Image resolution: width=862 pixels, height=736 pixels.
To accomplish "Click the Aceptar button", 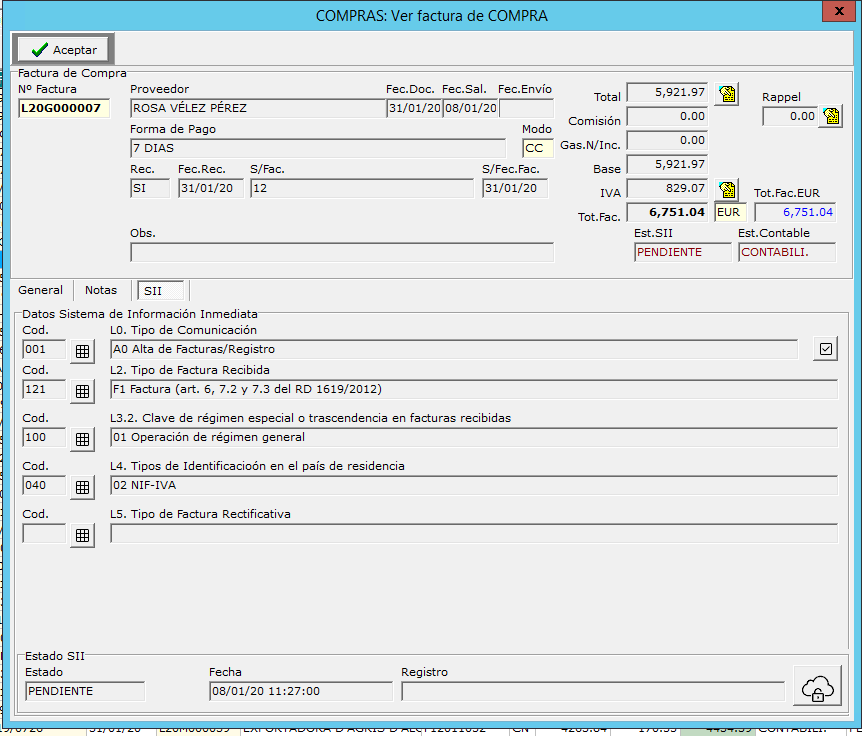I will (x=63, y=49).
